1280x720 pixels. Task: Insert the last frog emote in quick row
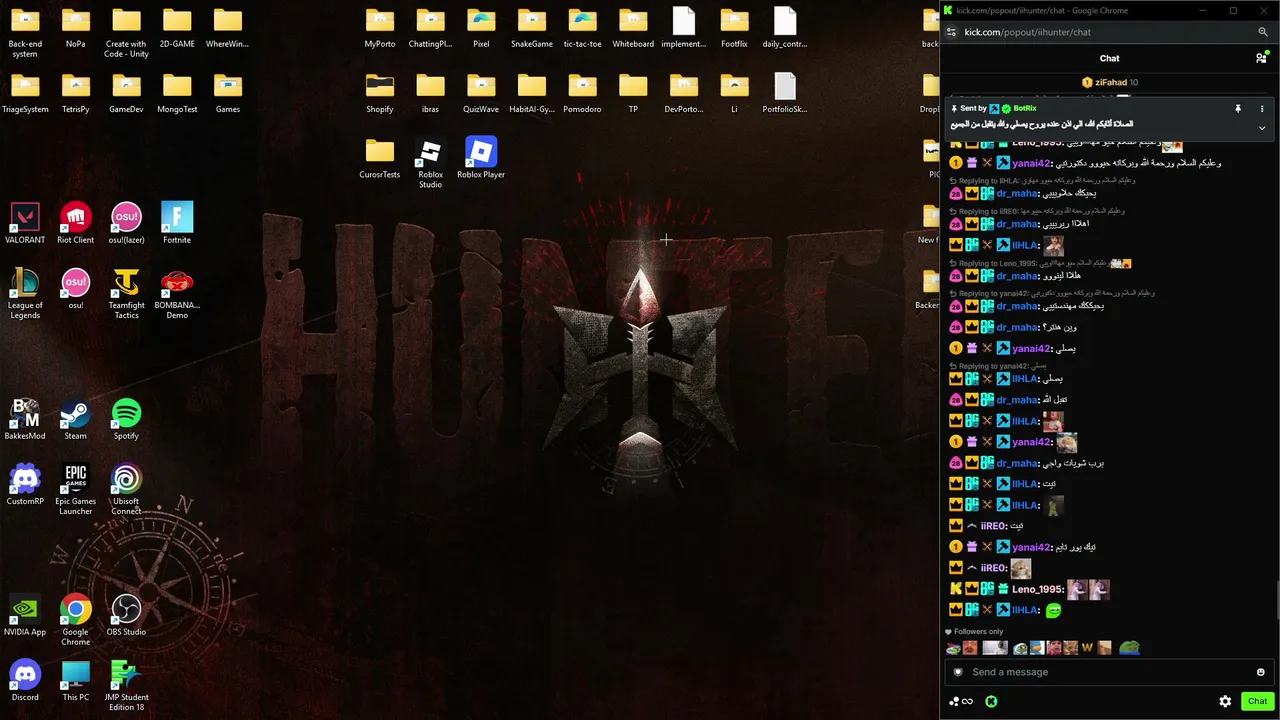[1129, 648]
